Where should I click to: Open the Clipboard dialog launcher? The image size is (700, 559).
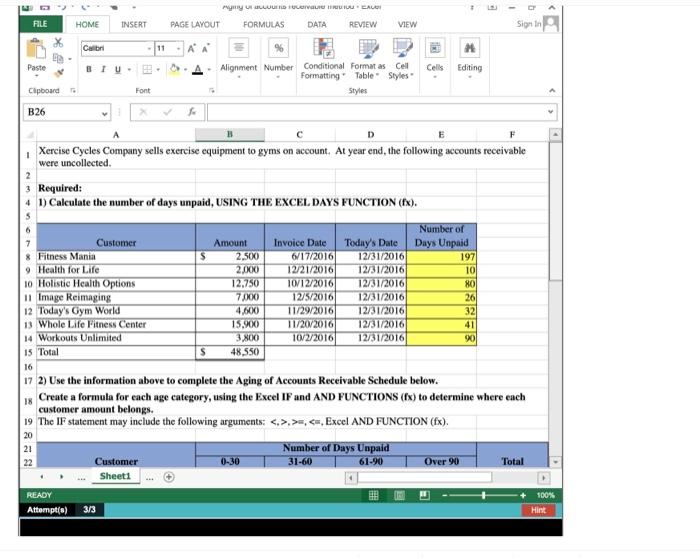tap(73, 91)
